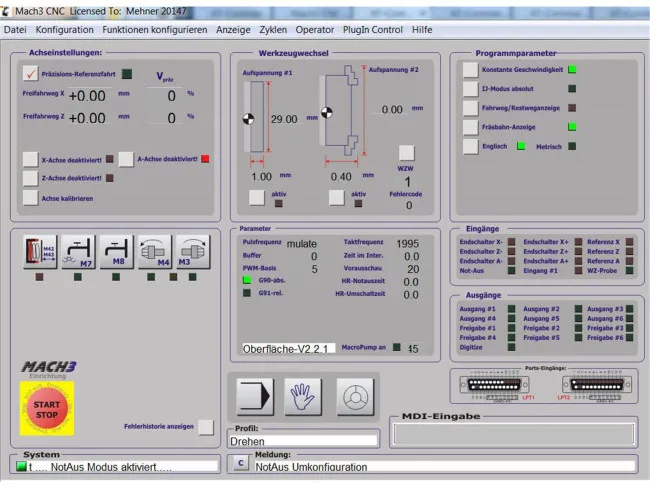Click the Oberfläche-V2.2.1 version field

[x=289, y=349]
